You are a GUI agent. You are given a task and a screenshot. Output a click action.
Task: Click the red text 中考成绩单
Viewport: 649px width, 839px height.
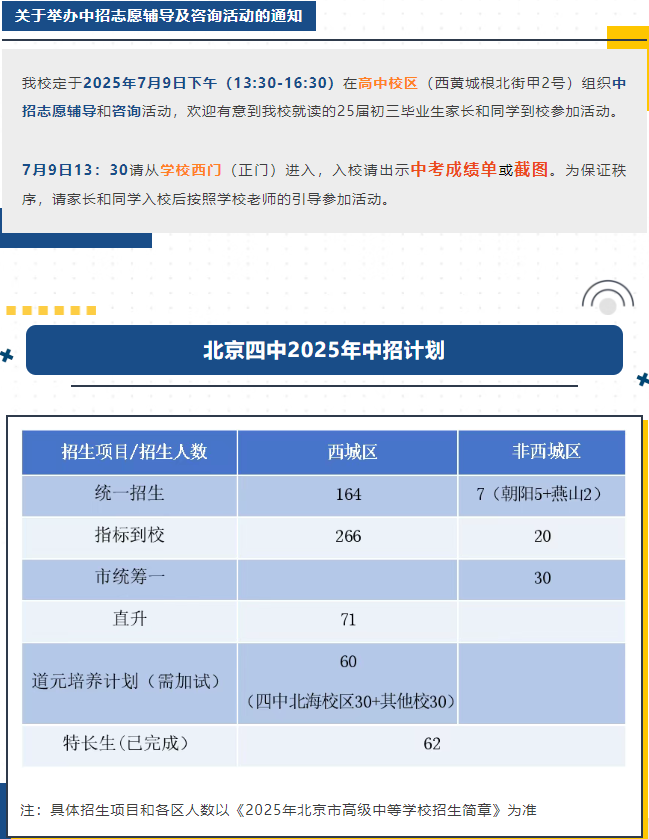454,169
